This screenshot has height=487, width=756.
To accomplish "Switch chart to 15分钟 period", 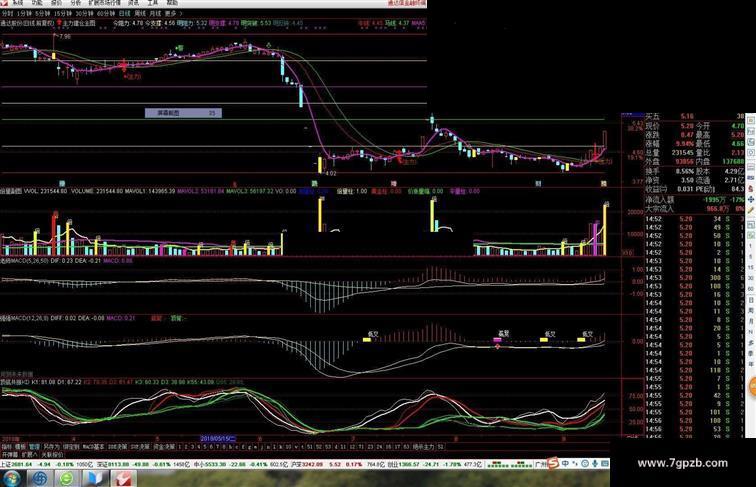I will point(63,14).
